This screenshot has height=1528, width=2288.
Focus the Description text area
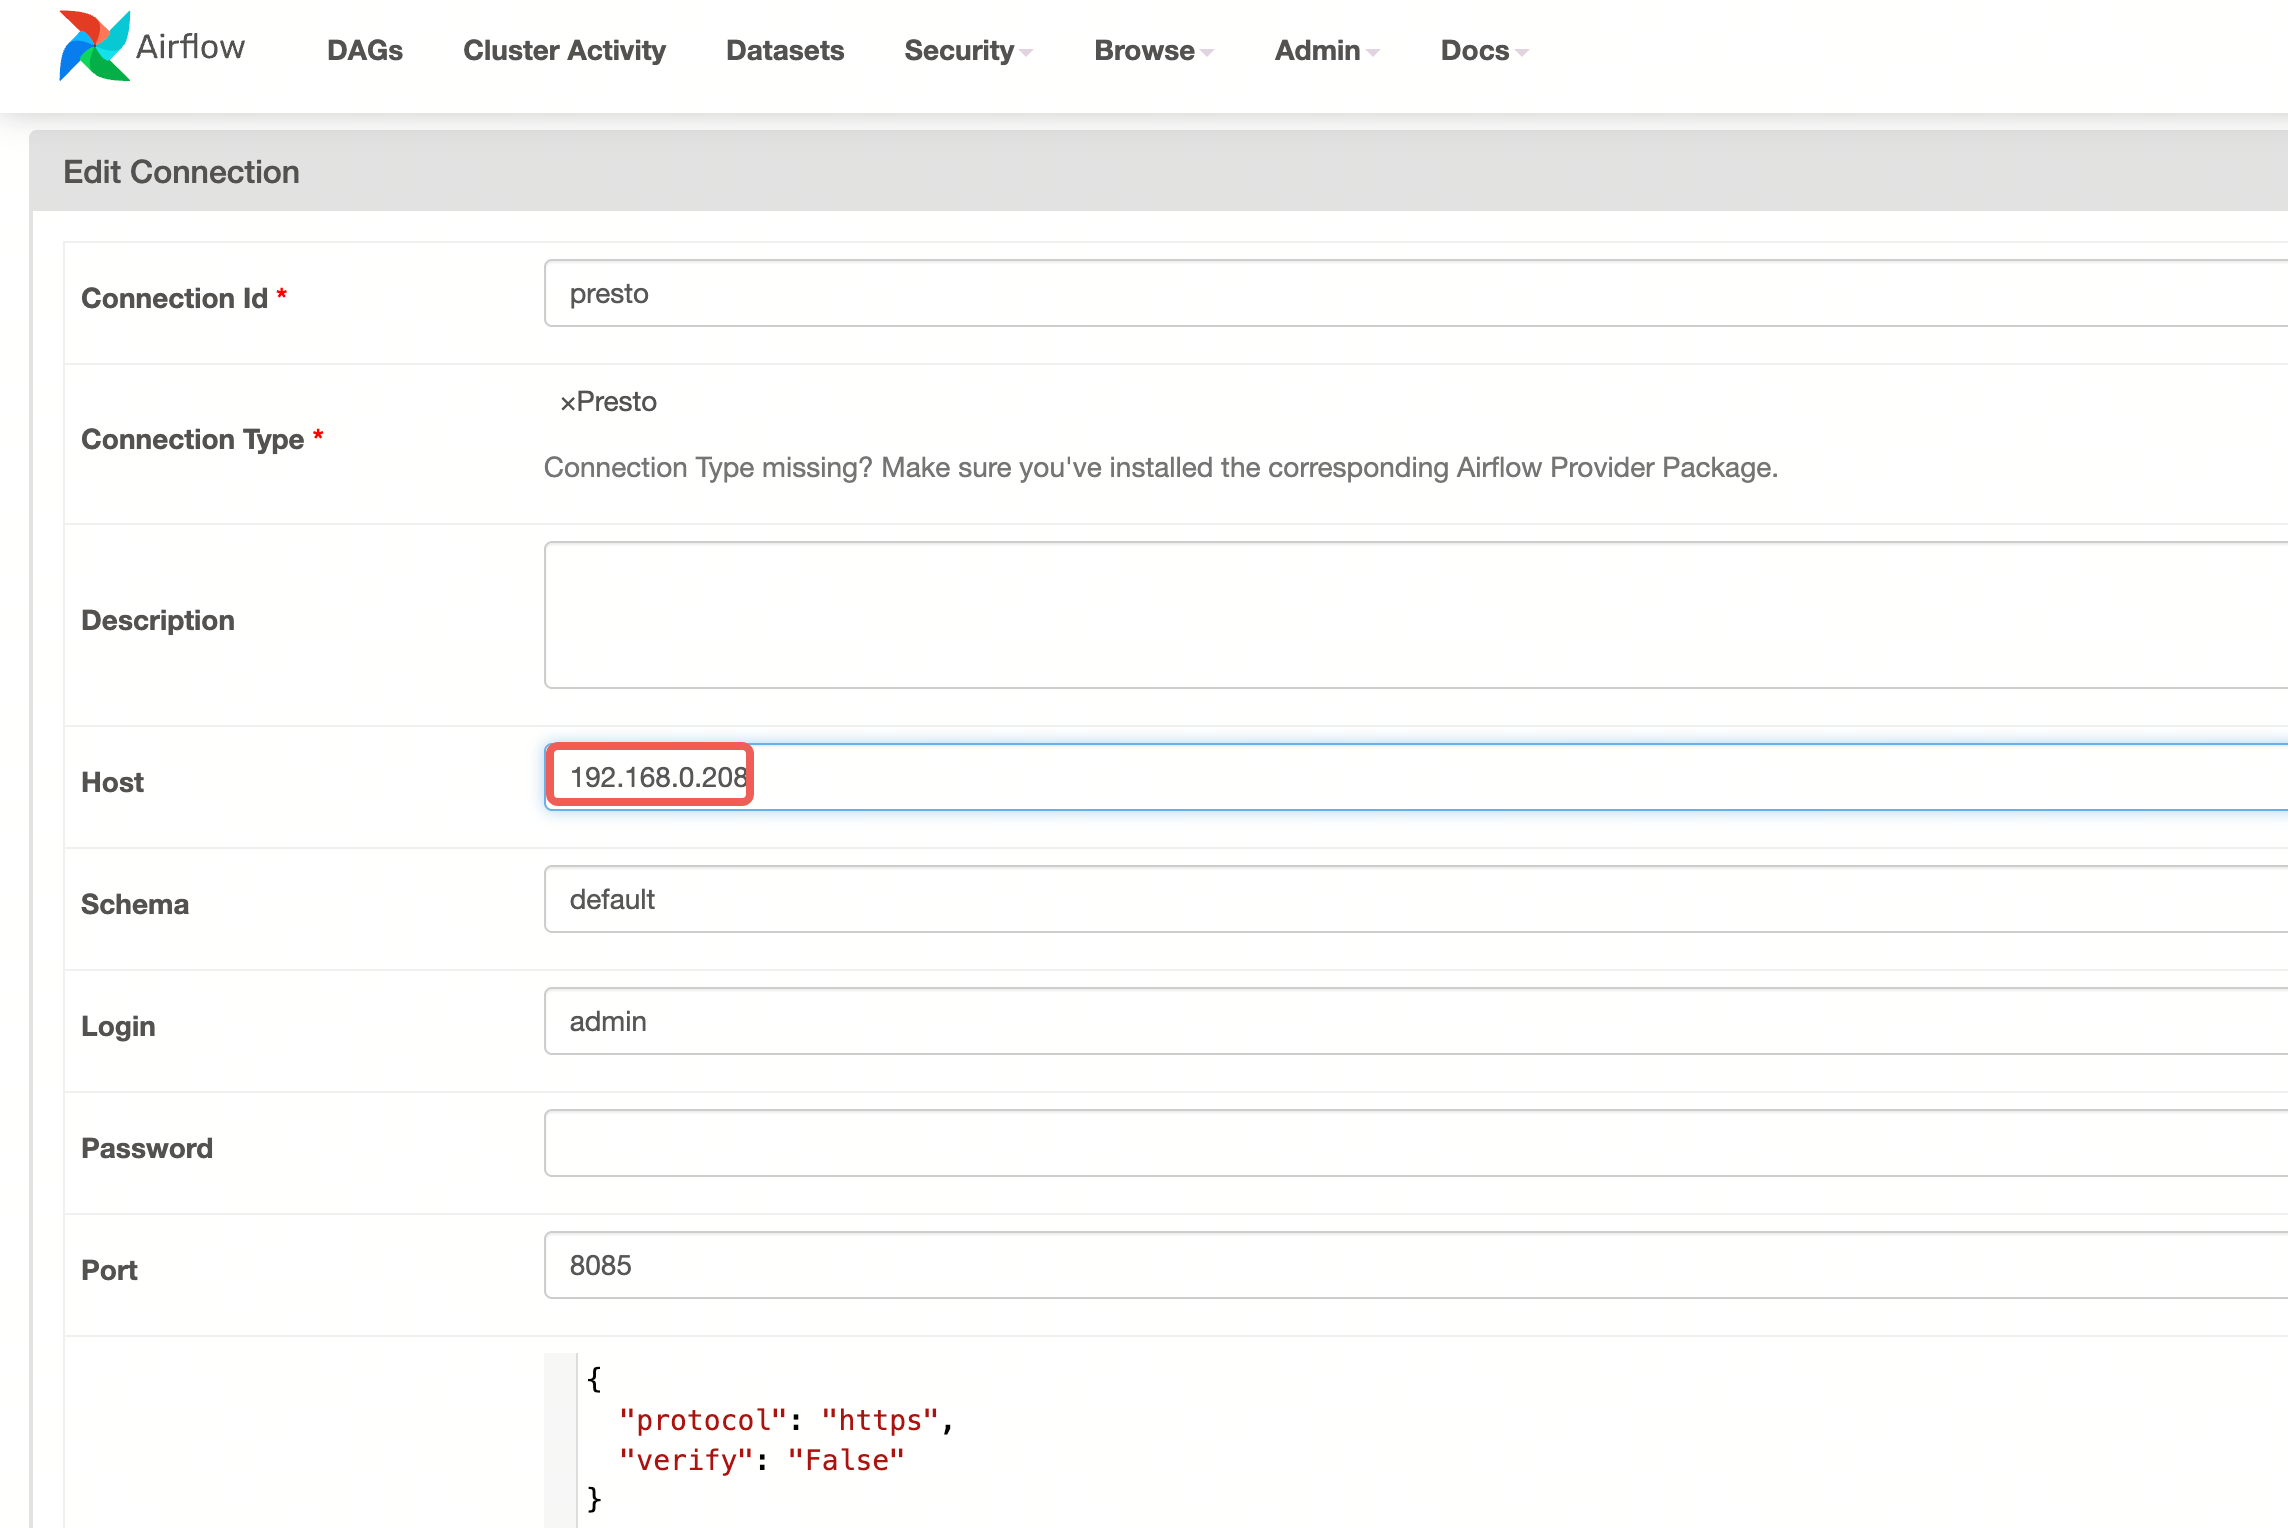pos(1400,615)
